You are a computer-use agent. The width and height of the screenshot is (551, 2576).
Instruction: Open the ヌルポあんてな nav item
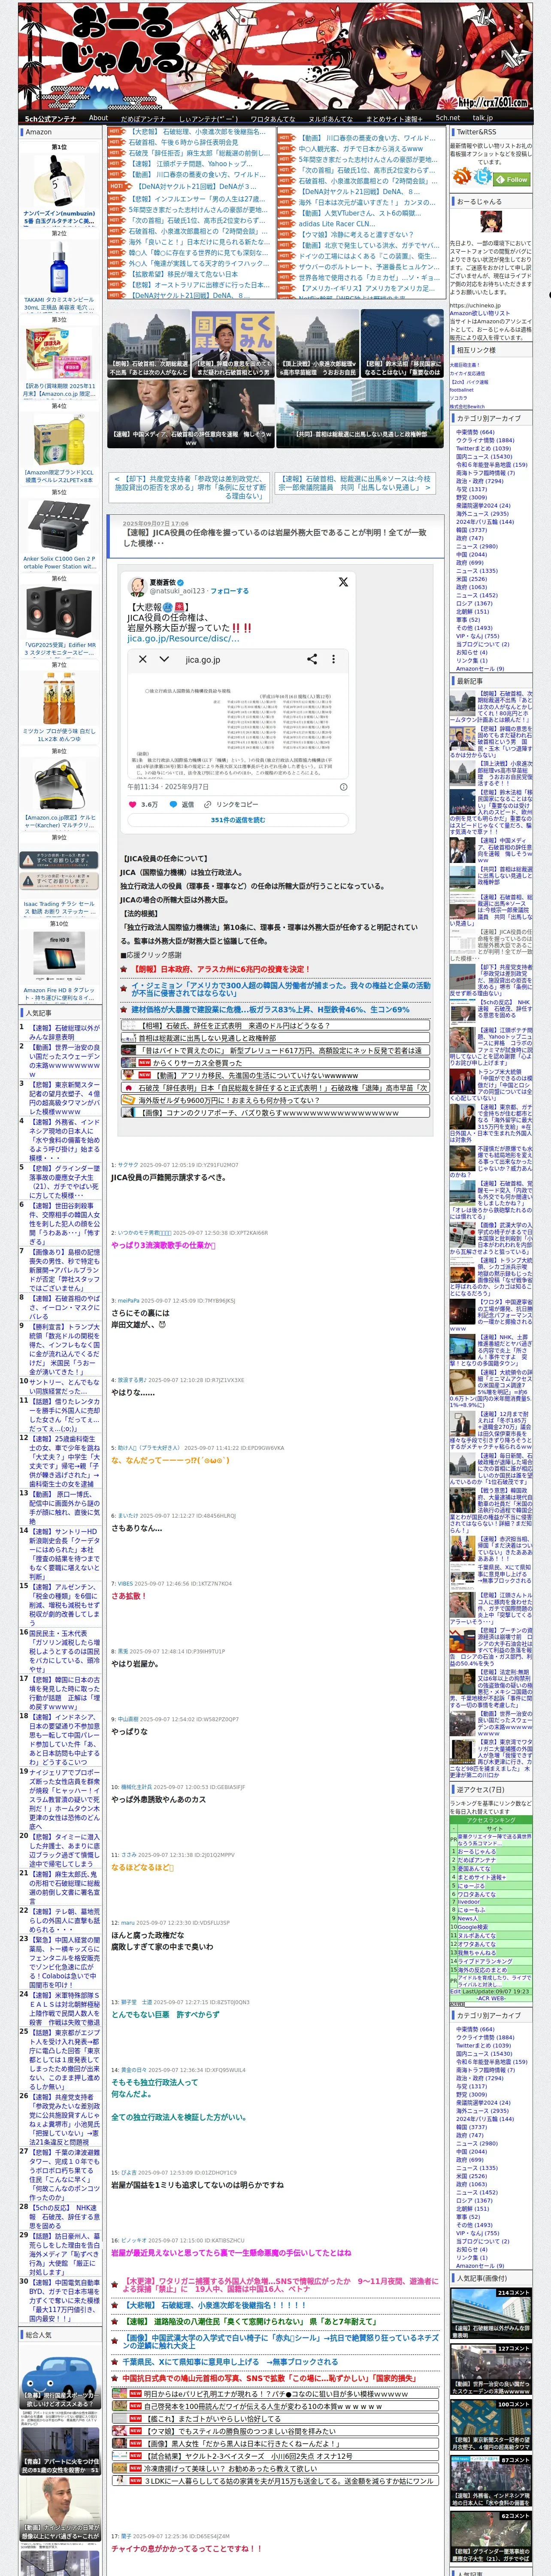[x=330, y=118]
